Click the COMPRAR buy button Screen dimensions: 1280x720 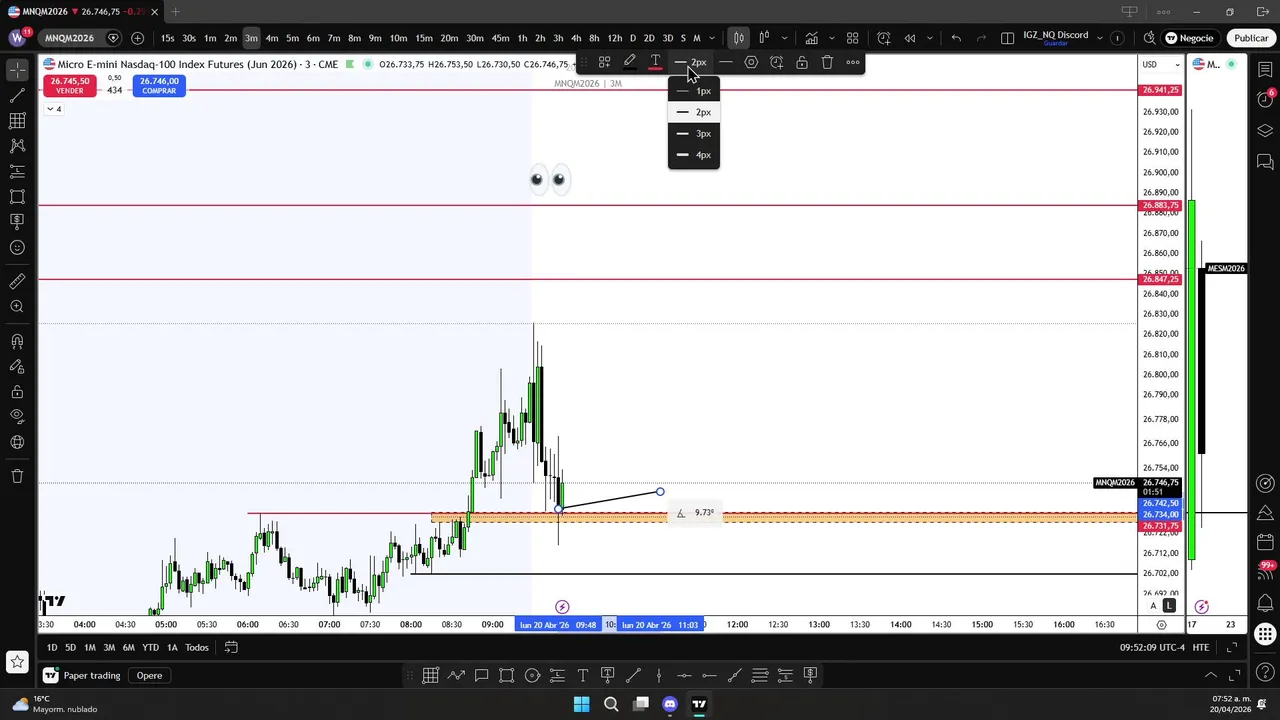[x=159, y=85]
